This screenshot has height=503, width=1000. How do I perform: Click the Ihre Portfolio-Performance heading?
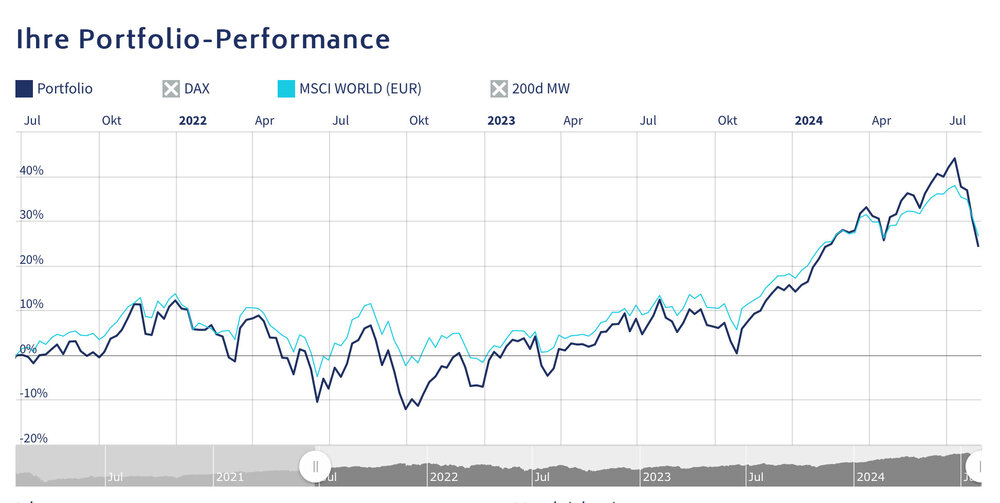203,39
